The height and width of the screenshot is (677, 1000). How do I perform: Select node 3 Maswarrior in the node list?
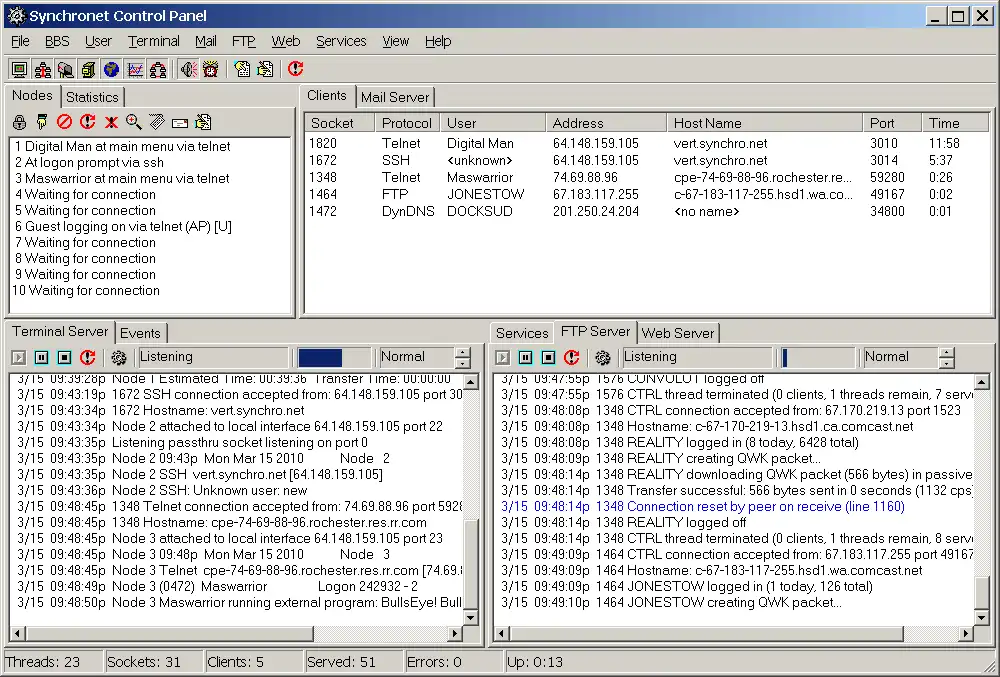(x=122, y=178)
